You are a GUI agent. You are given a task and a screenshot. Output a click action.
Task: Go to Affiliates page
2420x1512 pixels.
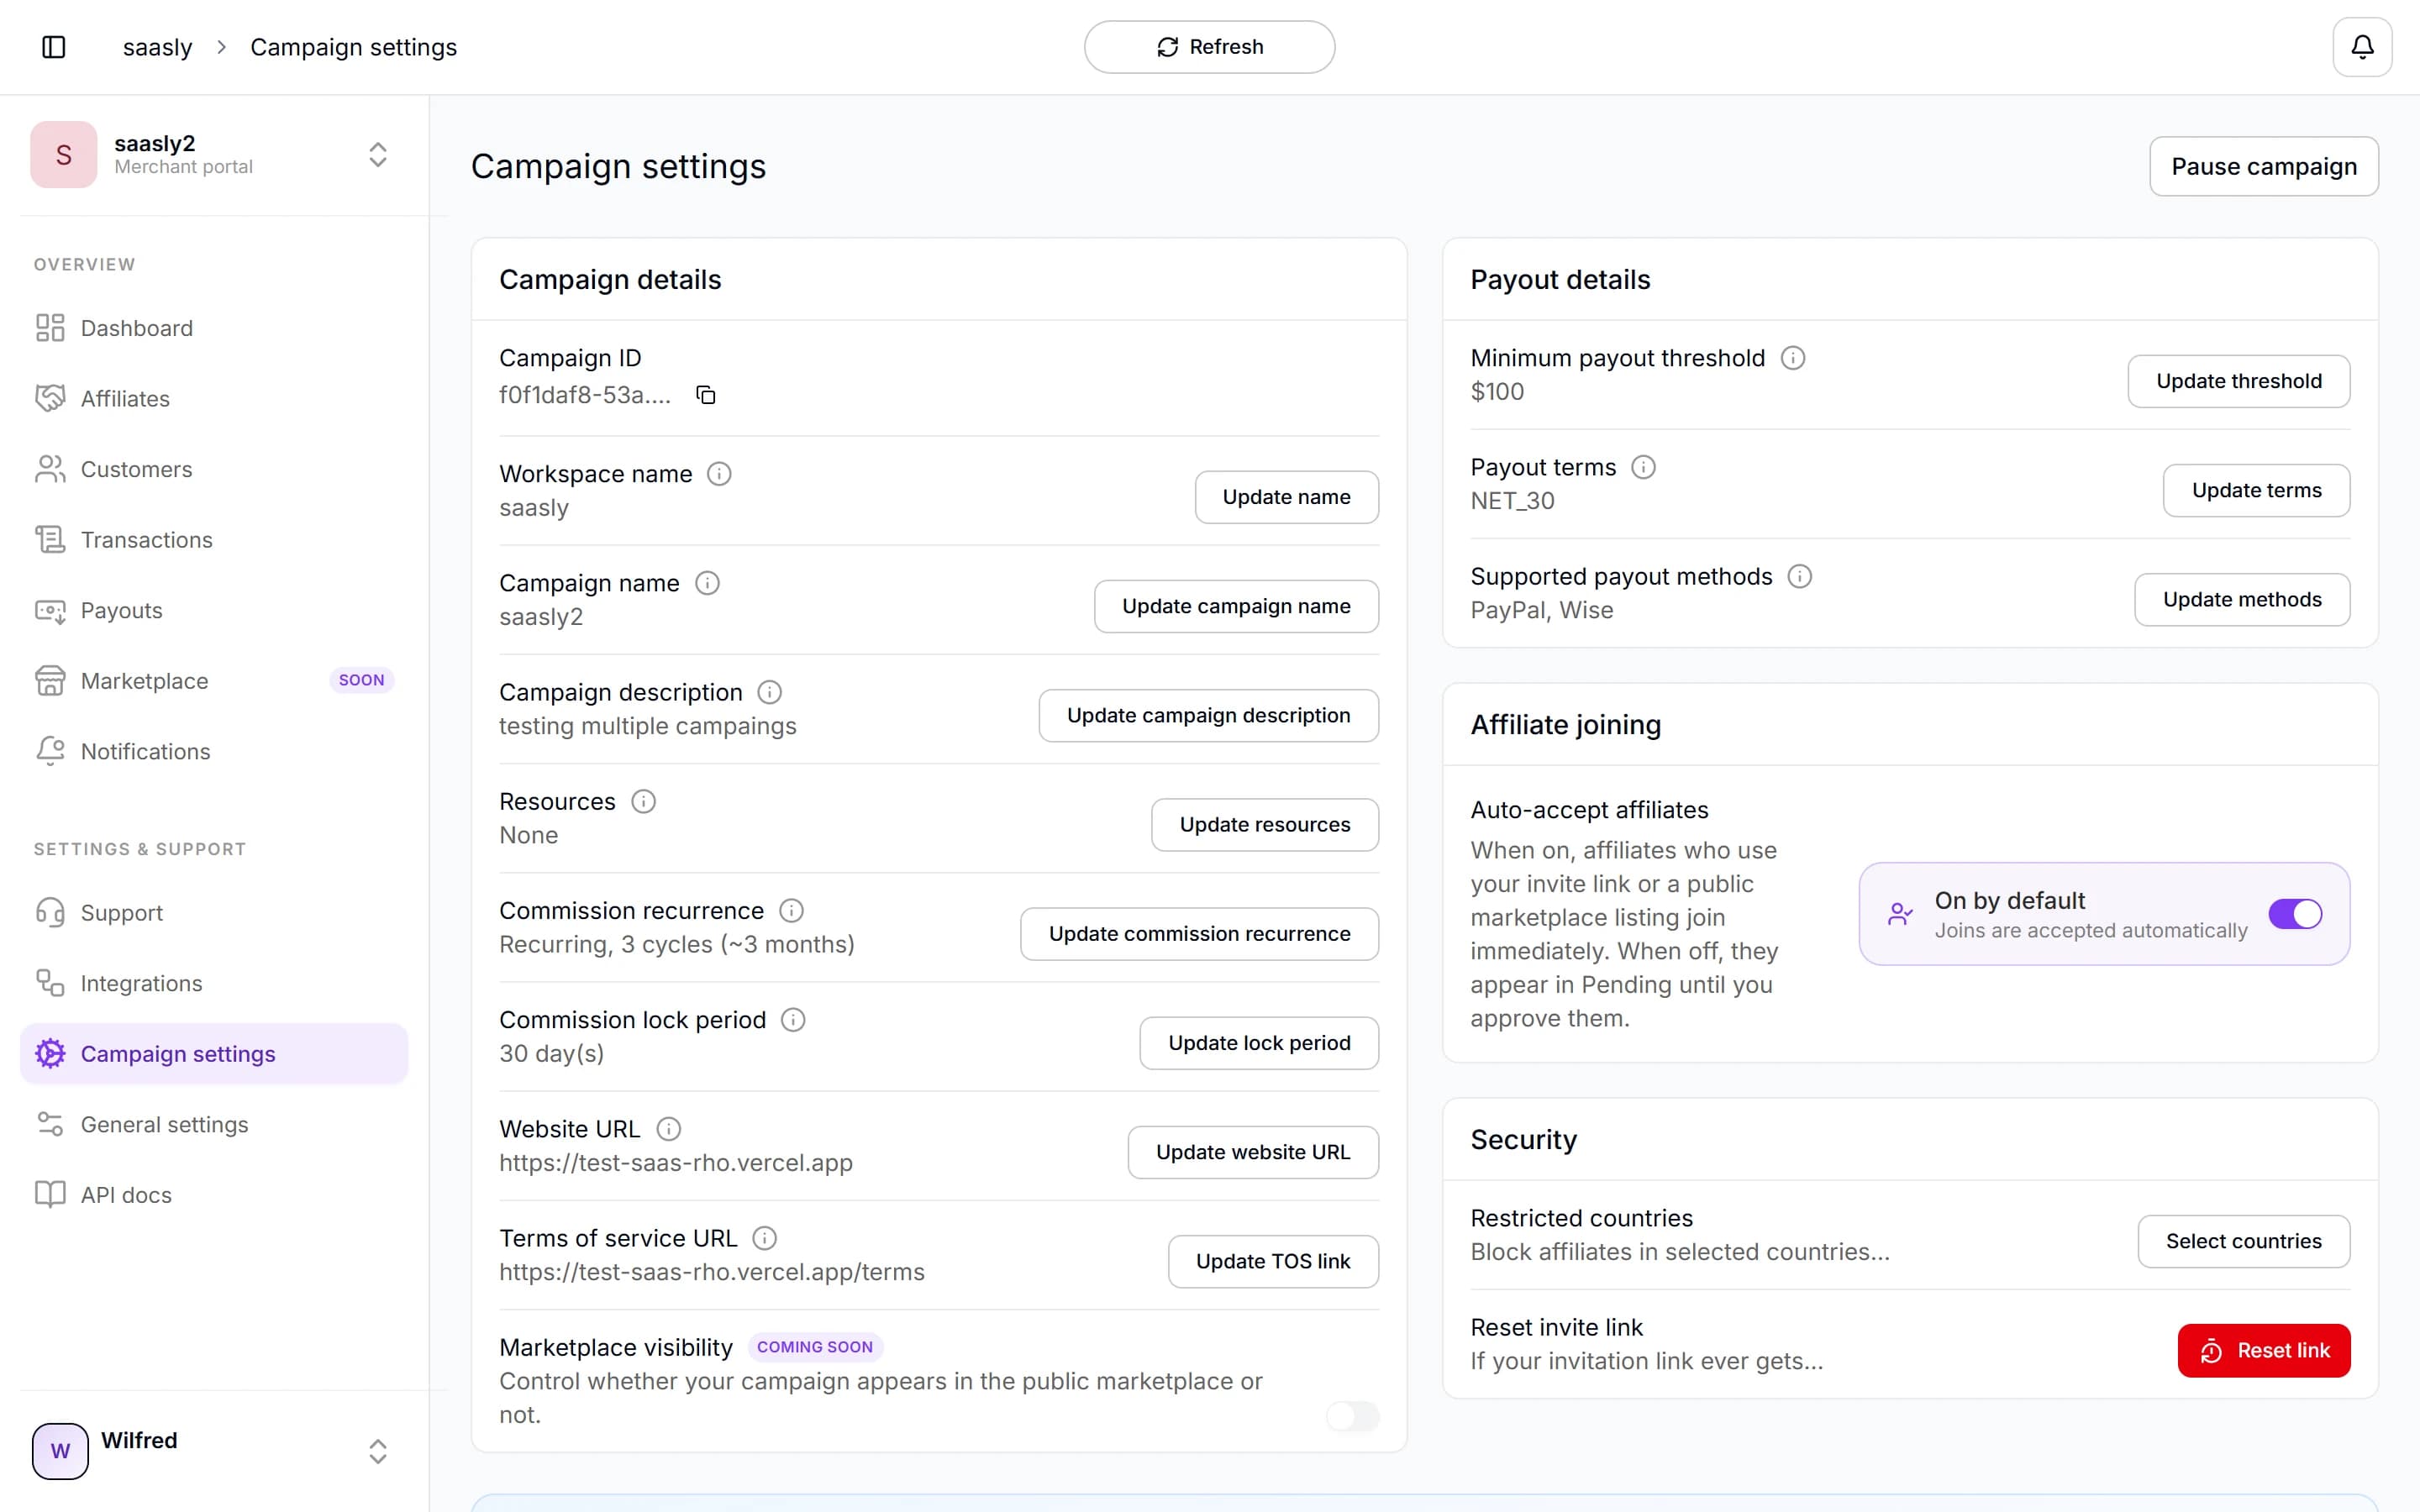(x=214, y=398)
